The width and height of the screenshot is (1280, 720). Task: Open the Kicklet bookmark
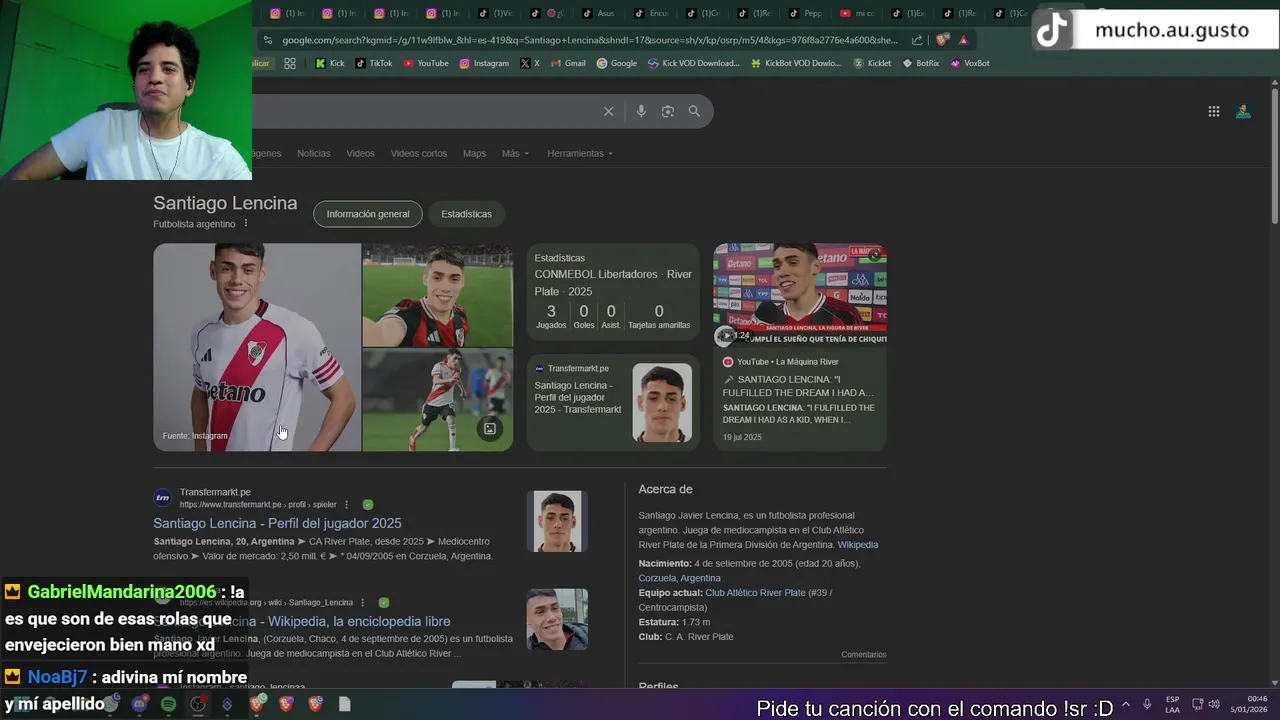coord(872,63)
